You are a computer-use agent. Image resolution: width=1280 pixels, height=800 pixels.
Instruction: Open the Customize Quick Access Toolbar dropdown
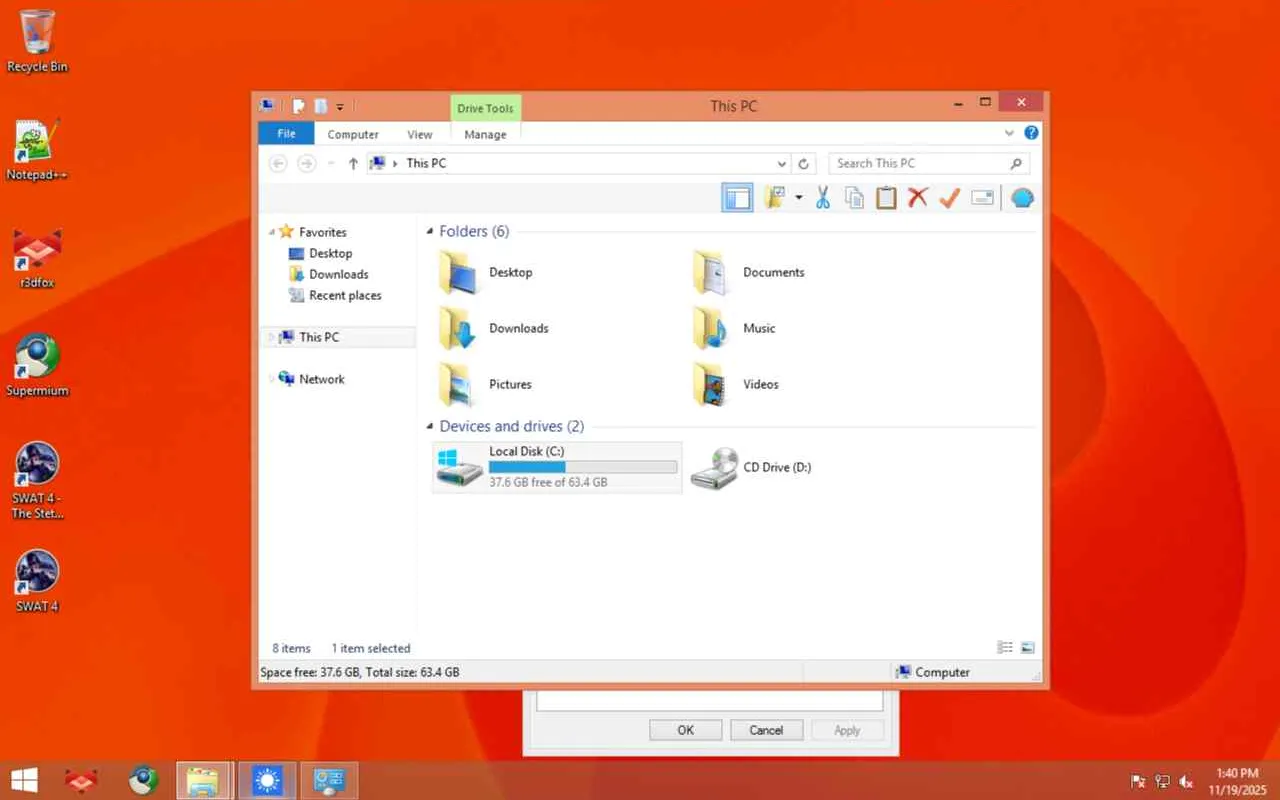coord(340,106)
